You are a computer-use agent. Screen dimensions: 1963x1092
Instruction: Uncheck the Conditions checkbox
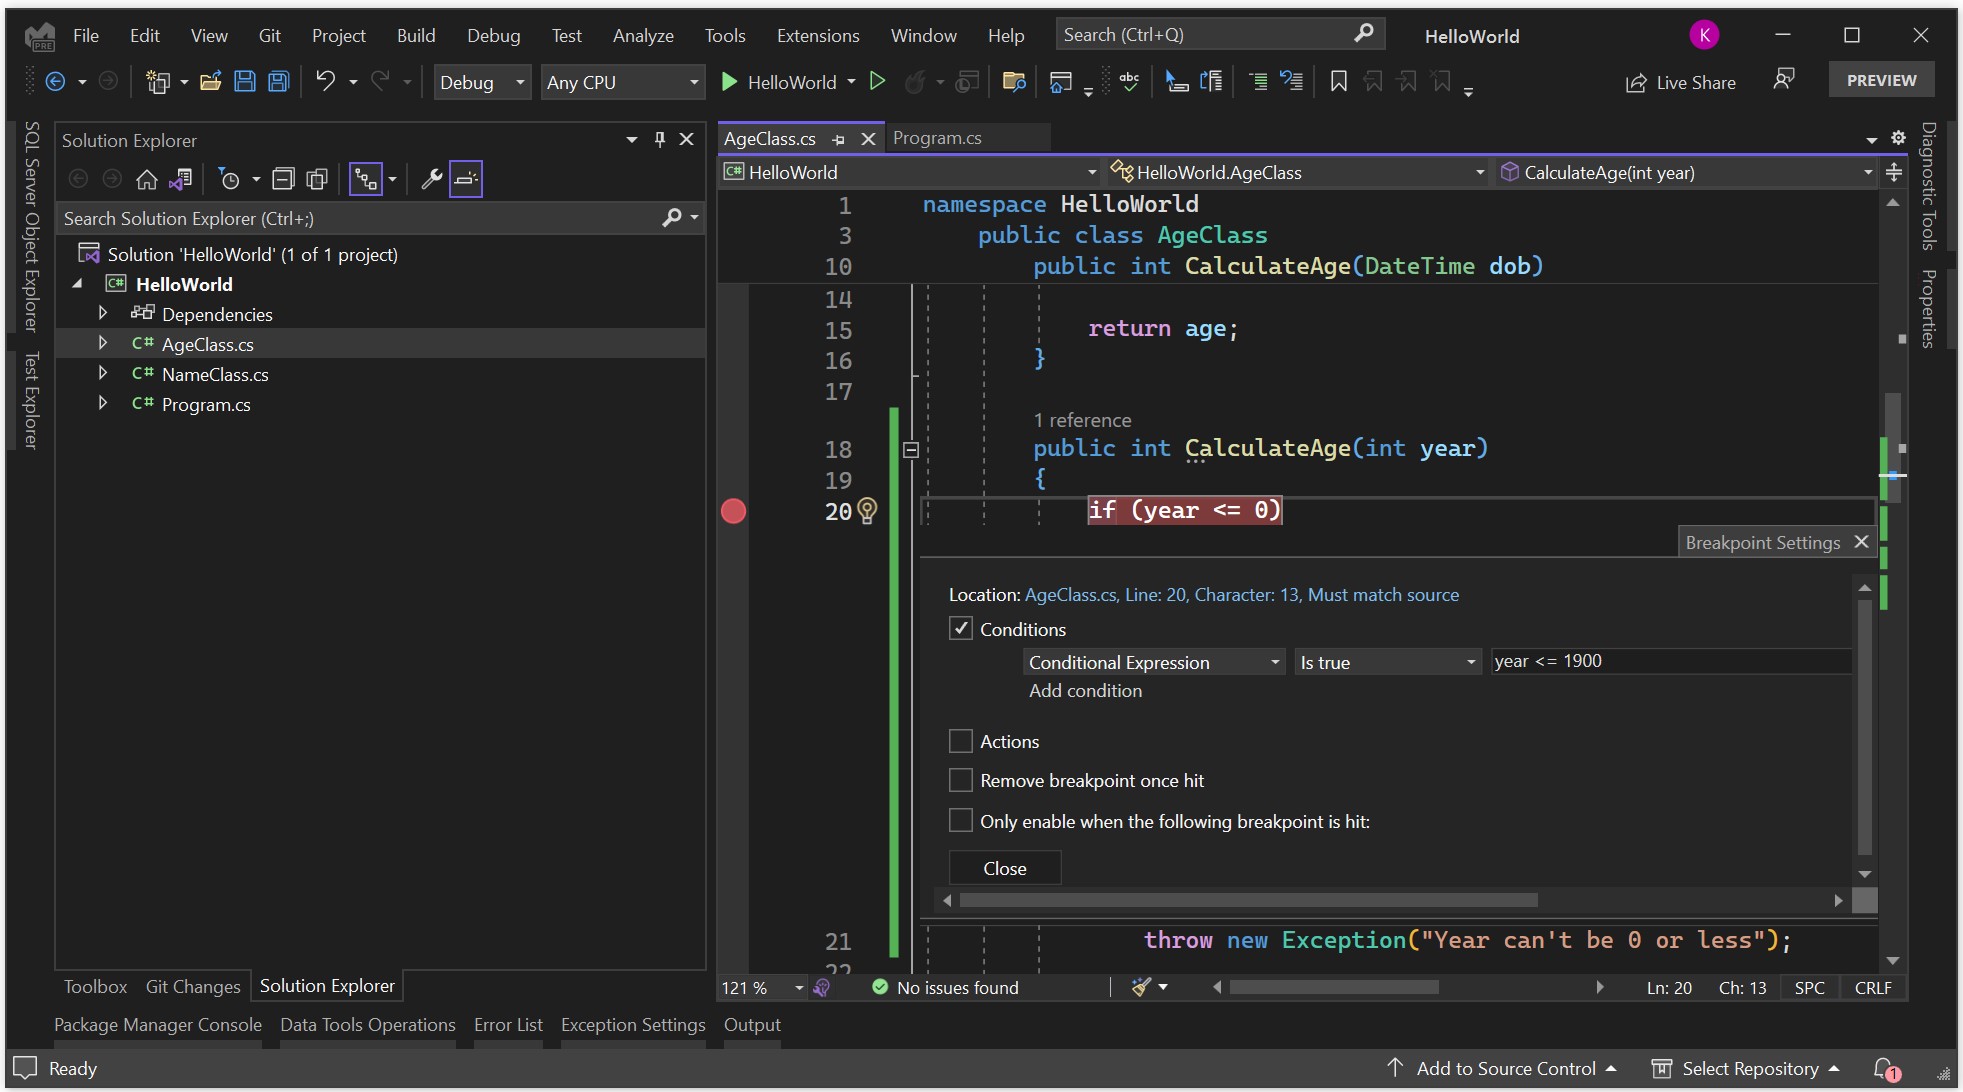click(x=961, y=628)
